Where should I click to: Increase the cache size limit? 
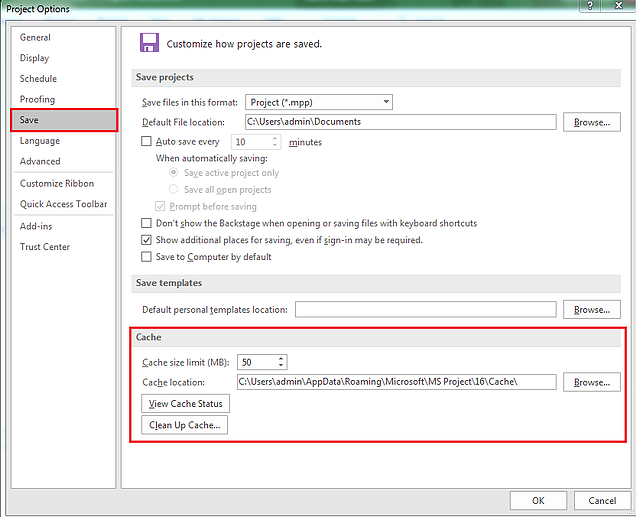pyautogui.click(x=281, y=358)
